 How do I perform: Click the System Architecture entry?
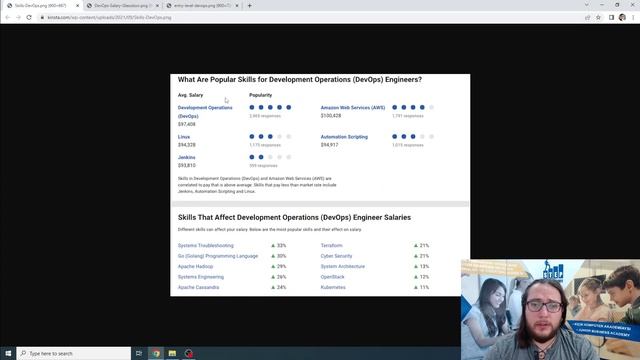click(x=343, y=267)
